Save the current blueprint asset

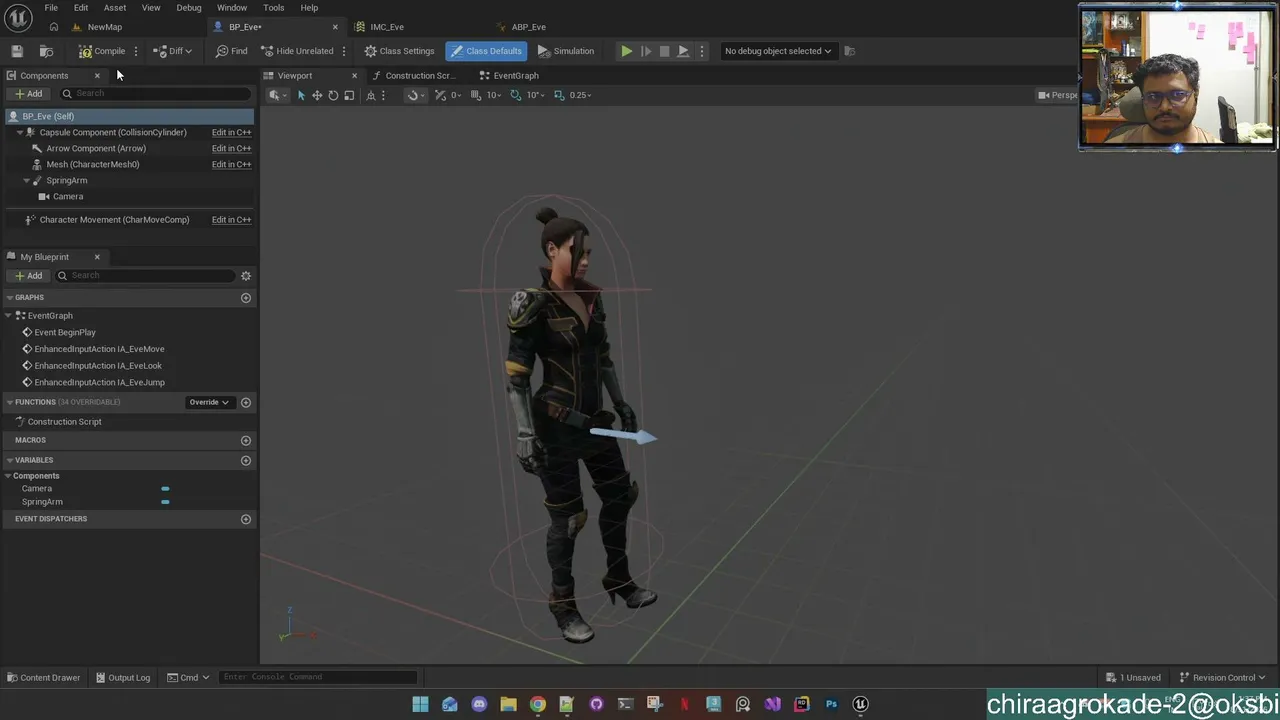17,51
